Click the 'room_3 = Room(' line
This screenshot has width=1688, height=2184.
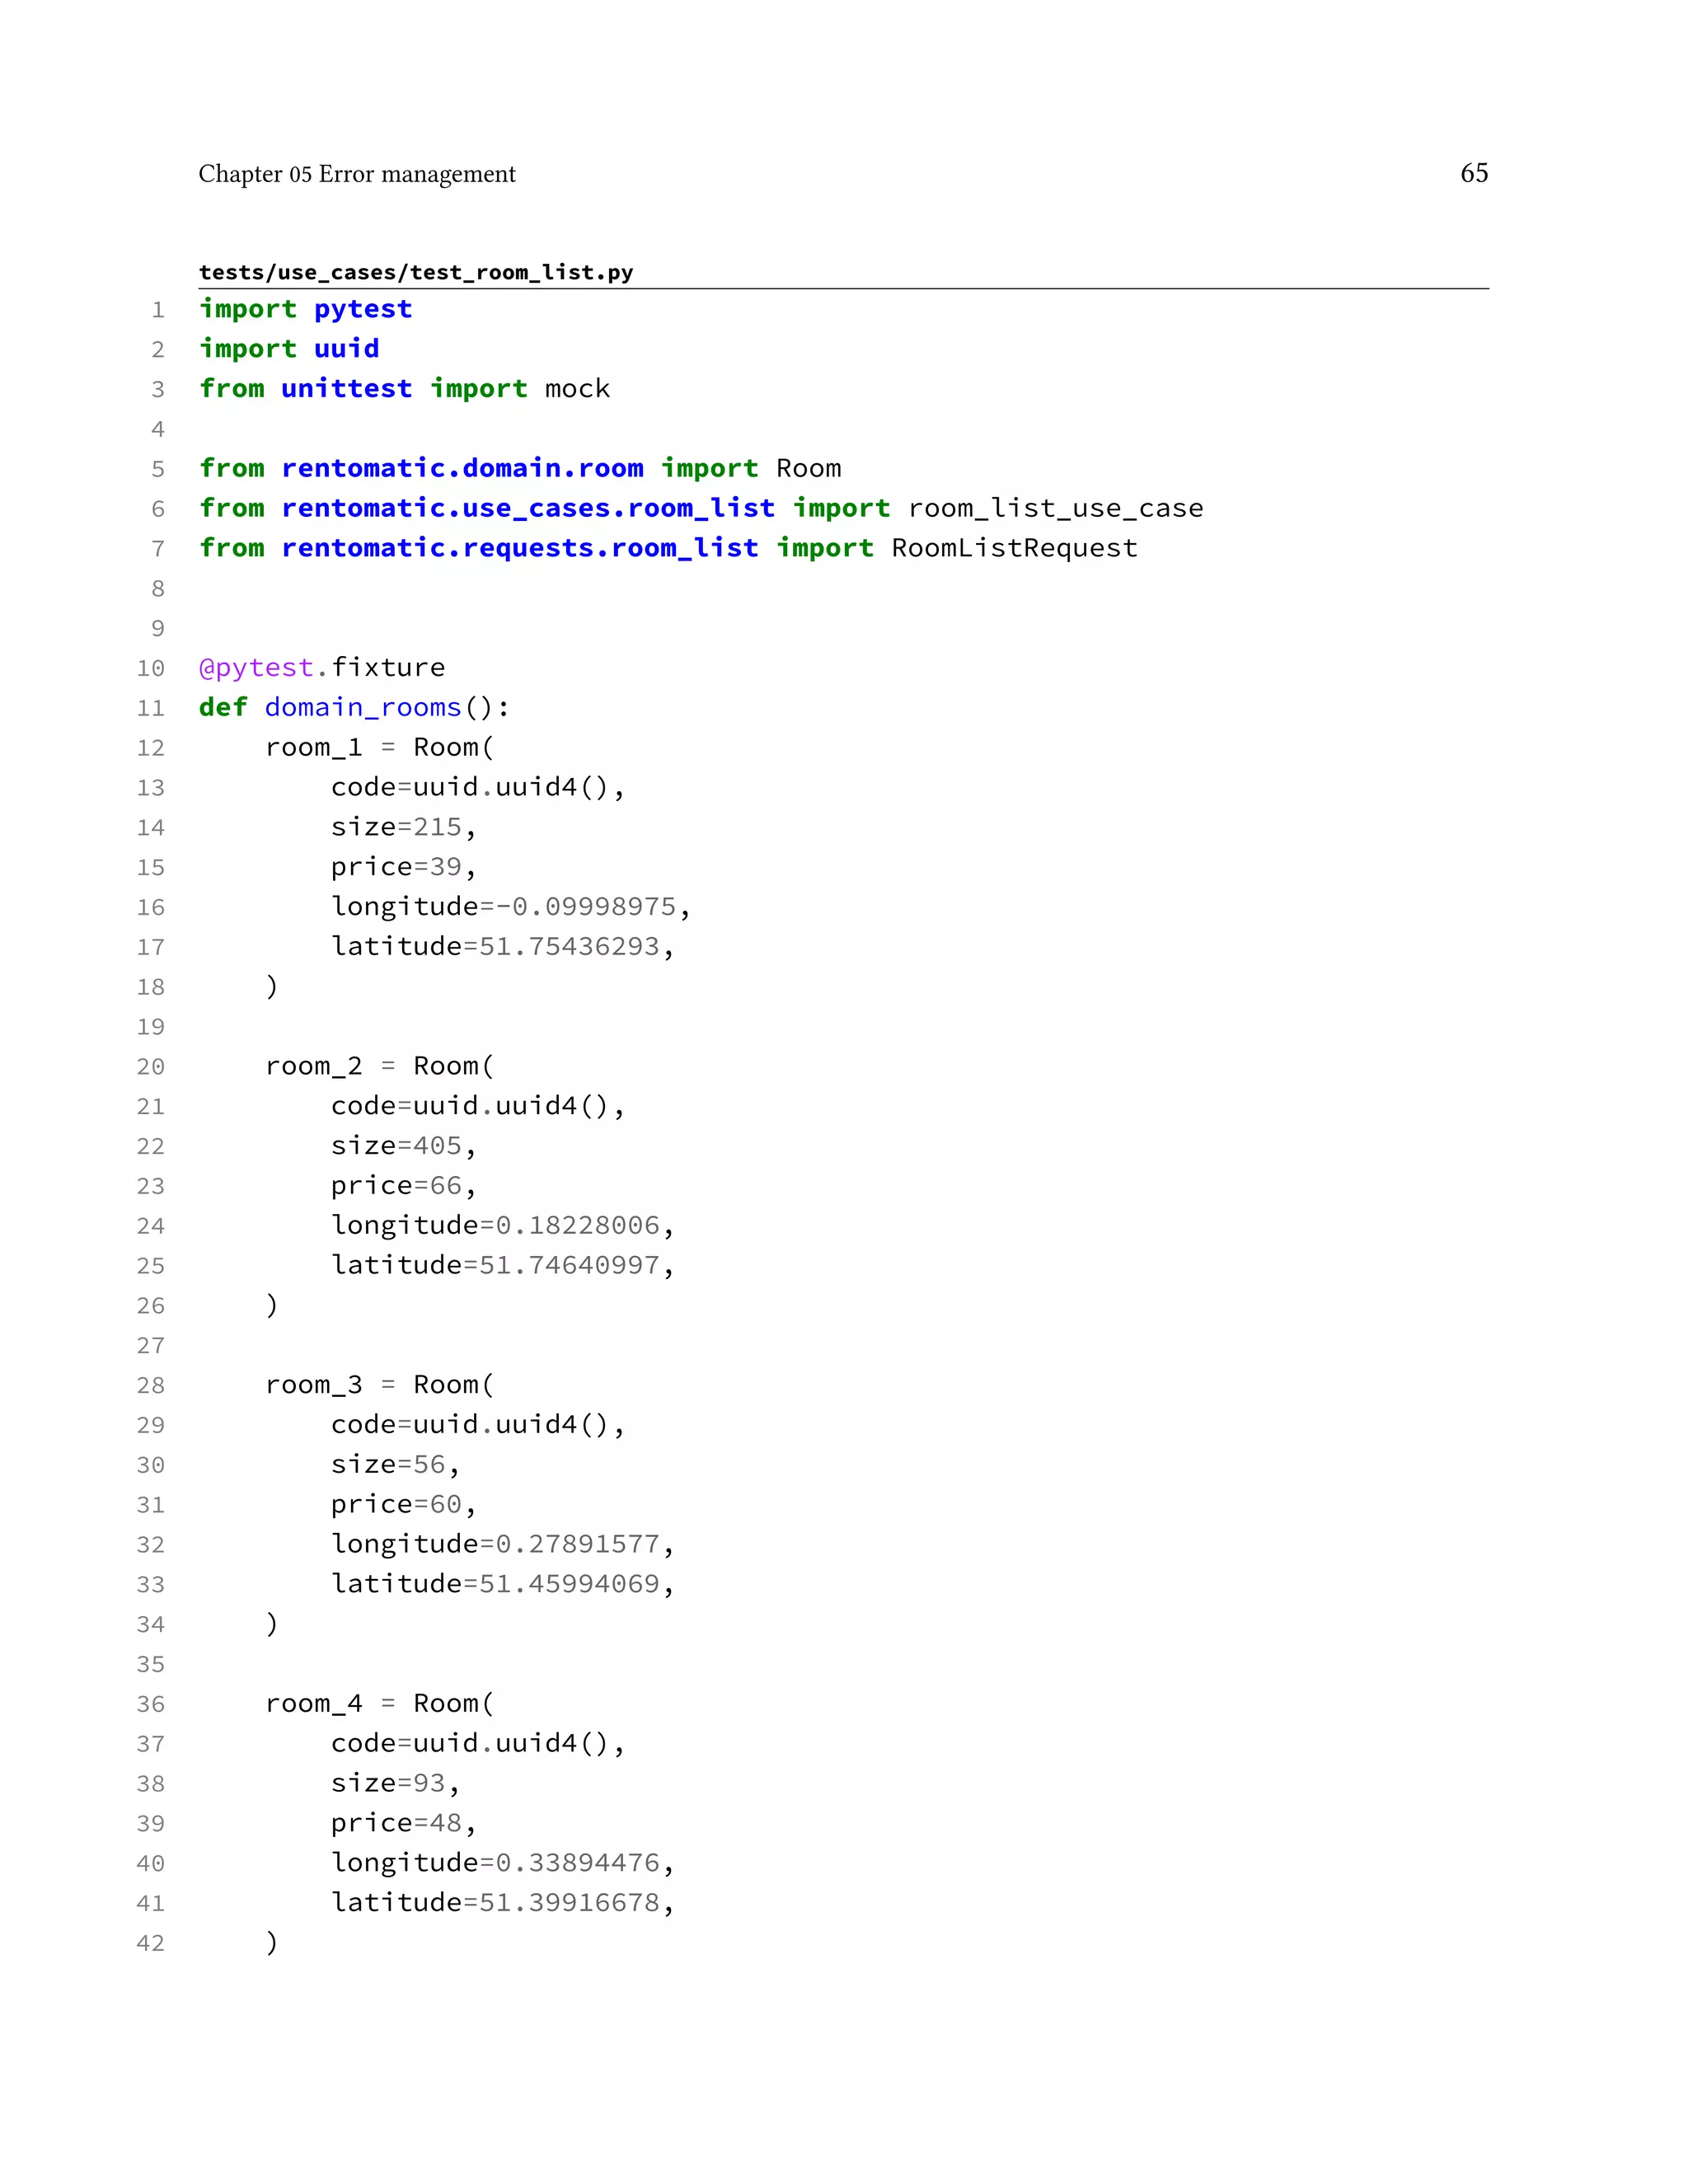(x=380, y=1384)
